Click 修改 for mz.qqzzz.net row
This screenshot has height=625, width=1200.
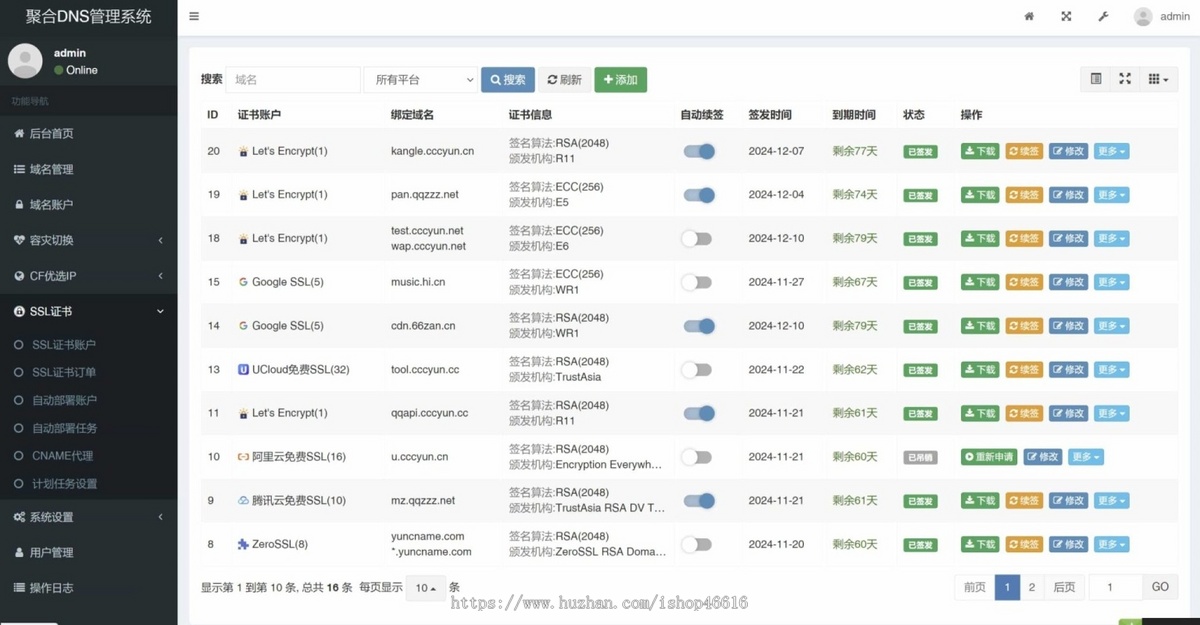coord(1068,501)
